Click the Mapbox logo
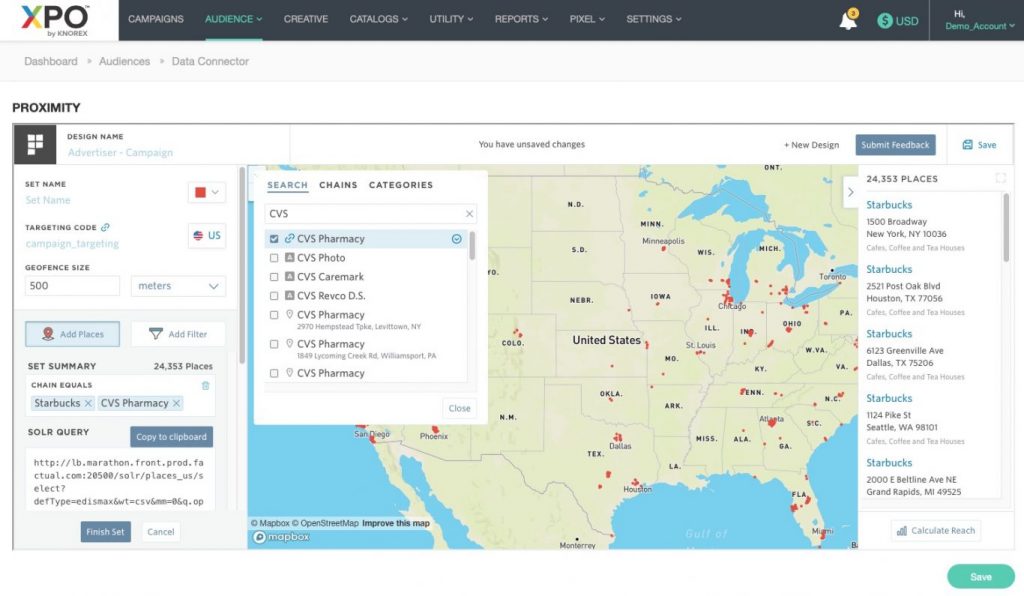The height and width of the screenshot is (596, 1024). [281, 537]
